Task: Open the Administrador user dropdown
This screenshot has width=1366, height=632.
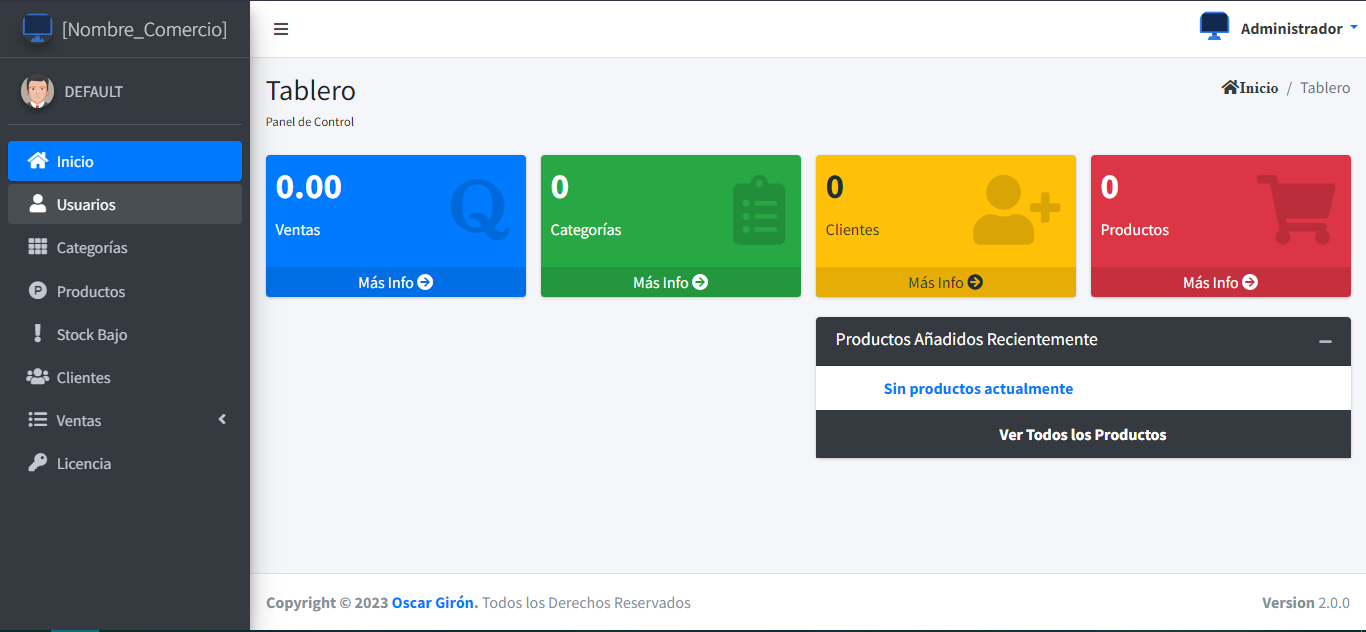Action: pos(1290,29)
